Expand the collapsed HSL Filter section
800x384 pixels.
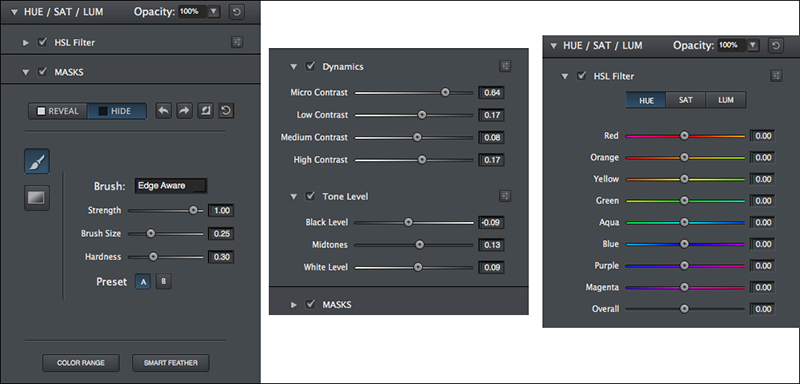pyautogui.click(x=26, y=42)
